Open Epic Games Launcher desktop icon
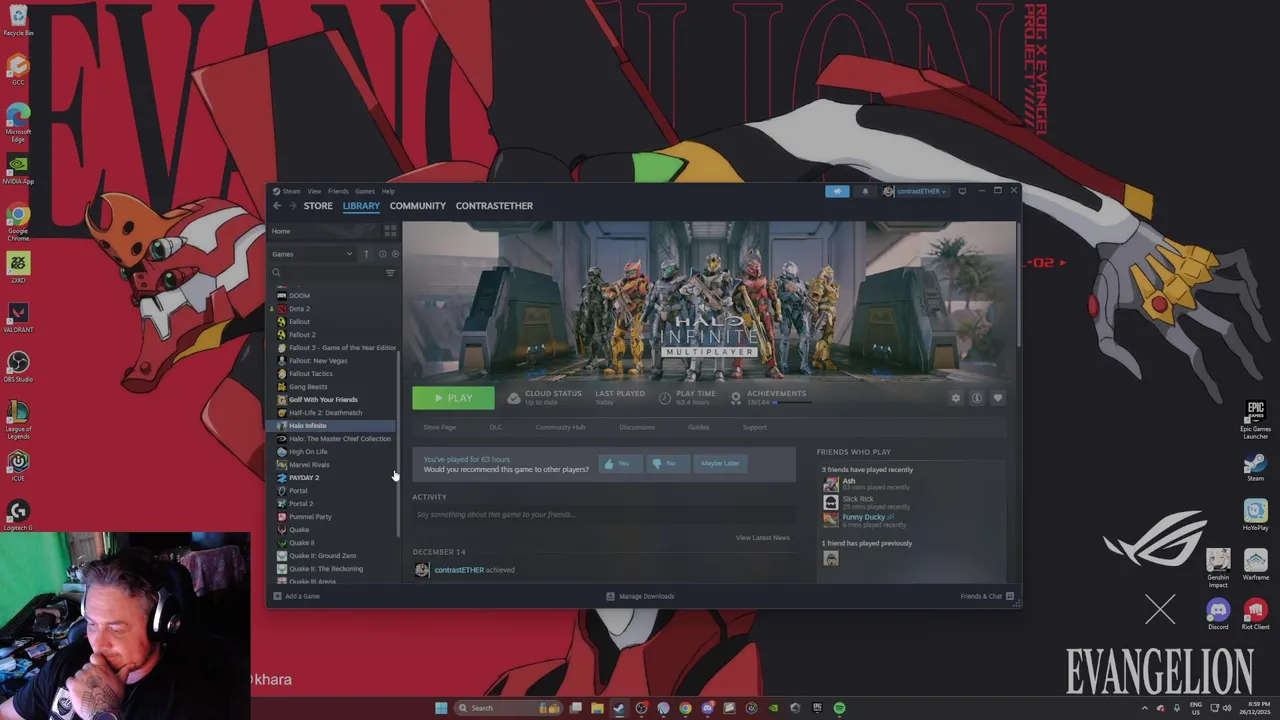The height and width of the screenshot is (720, 1280). [1255, 420]
